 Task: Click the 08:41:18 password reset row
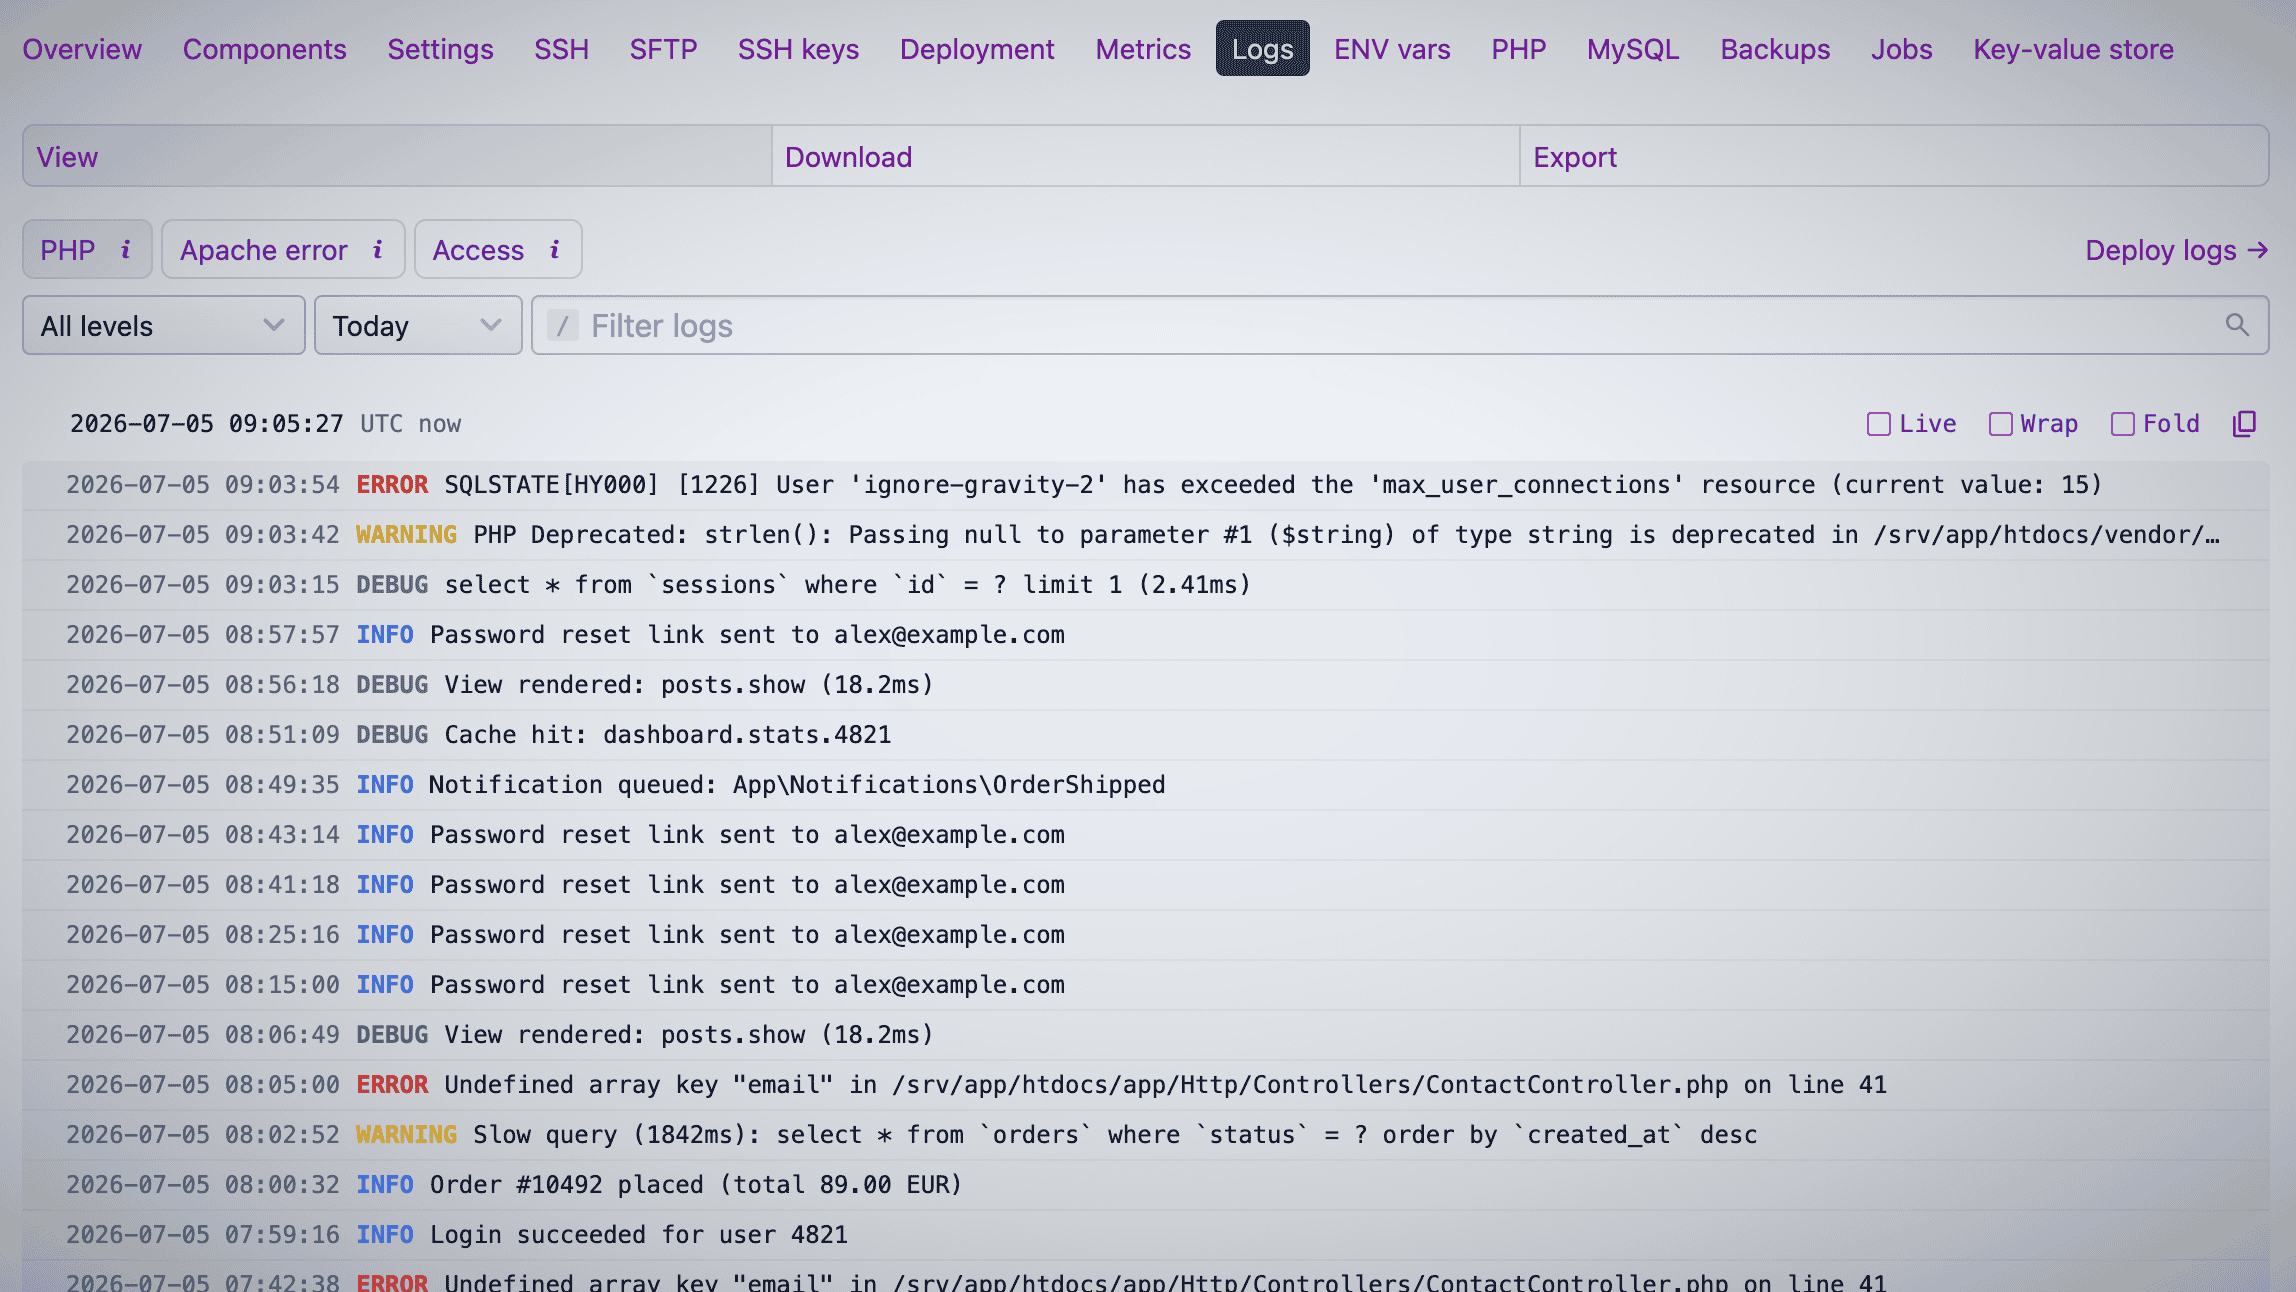point(1146,885)
